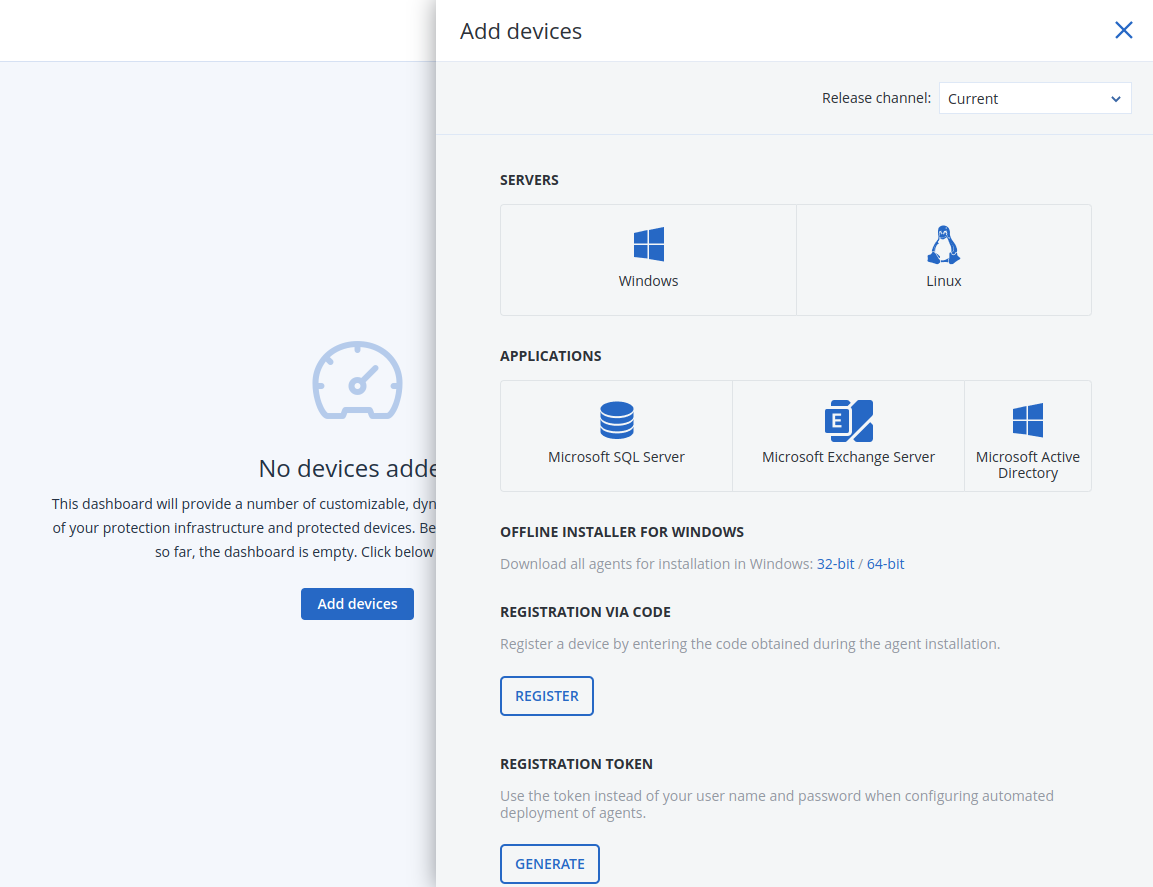Download the 32-bit offline installer
1153x887 pixels.
click(835, 564)
